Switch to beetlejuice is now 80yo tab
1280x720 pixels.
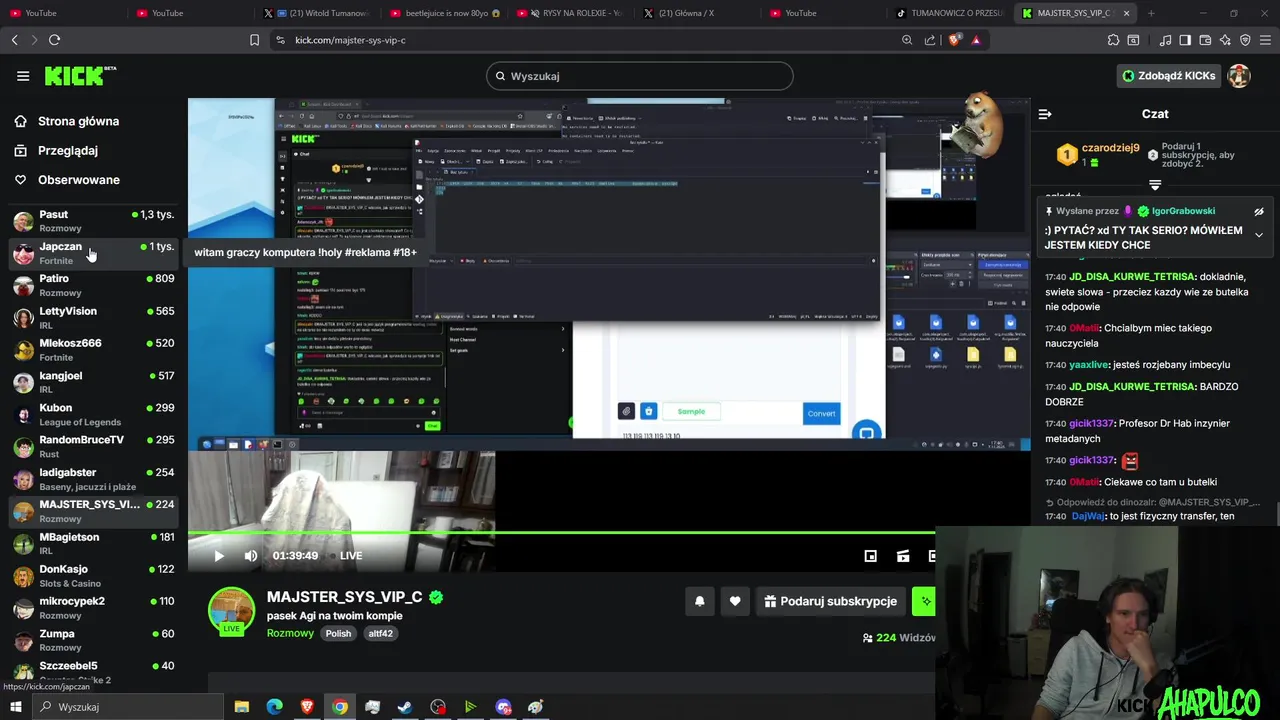(x=445, y=13)
